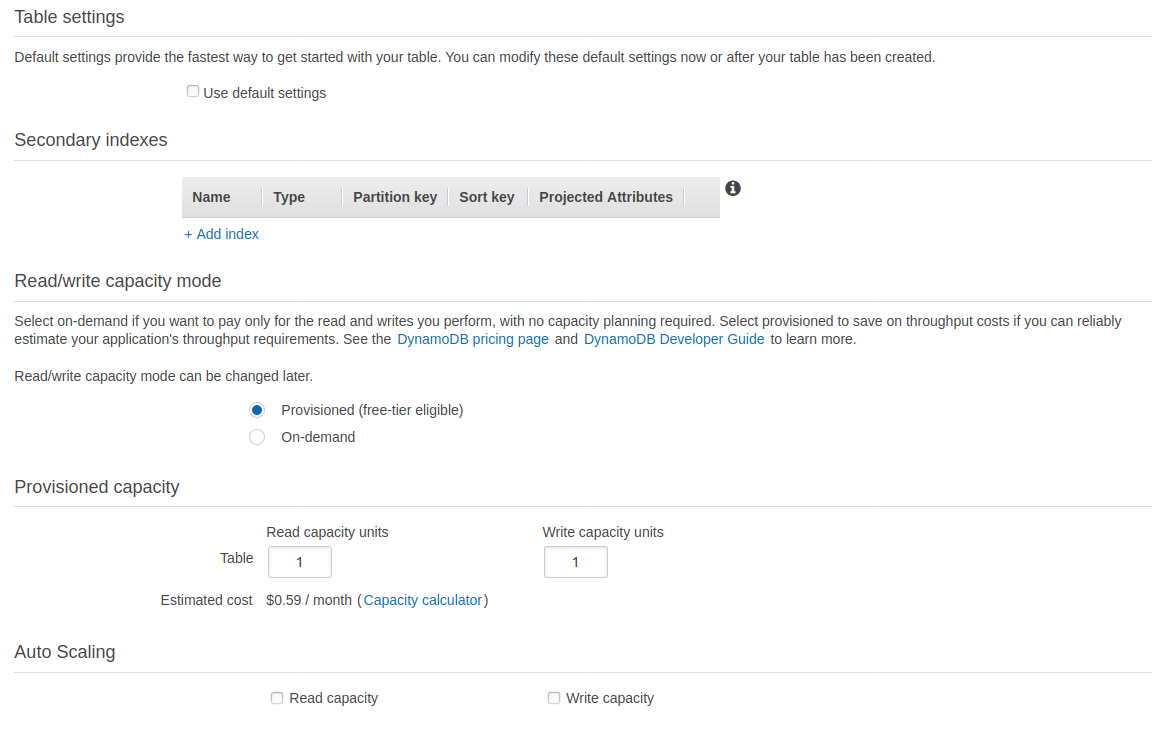Click the Projected Attributes column header
This screenshot has height=740, width=1152.
[606, 197]
